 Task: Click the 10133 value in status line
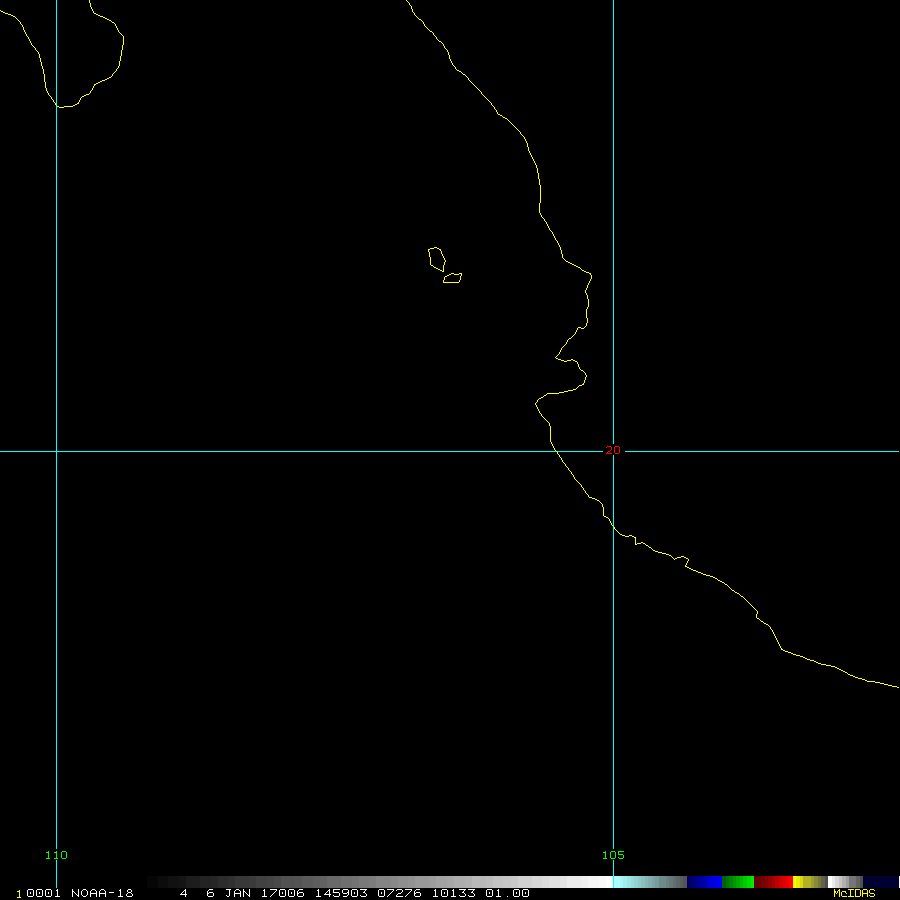(x=453, y=893)
